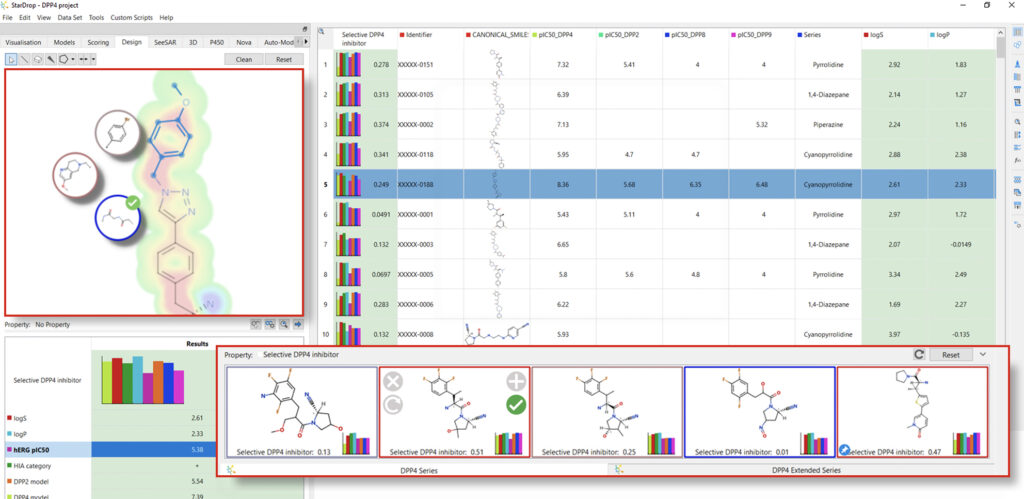Select the DPP4 Extended Series tab
Image resolution: width=1024 pixels, height=499 pixels.
804,469
